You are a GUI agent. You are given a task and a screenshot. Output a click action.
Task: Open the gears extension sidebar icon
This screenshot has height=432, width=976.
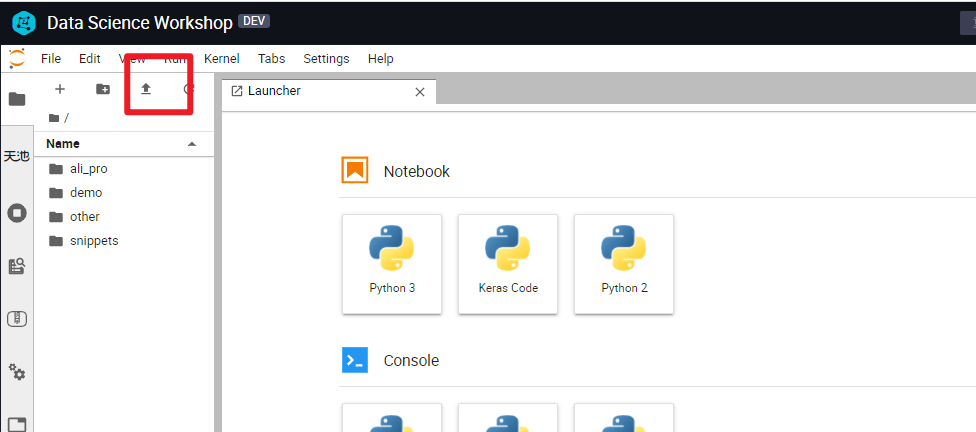click(x=17, y=372)
